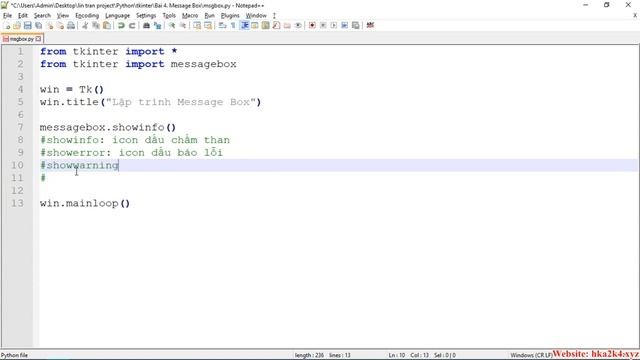Toggle Show all characters
Image resolution: width=640 pixels, height=360 pixels.
point(233,25)
